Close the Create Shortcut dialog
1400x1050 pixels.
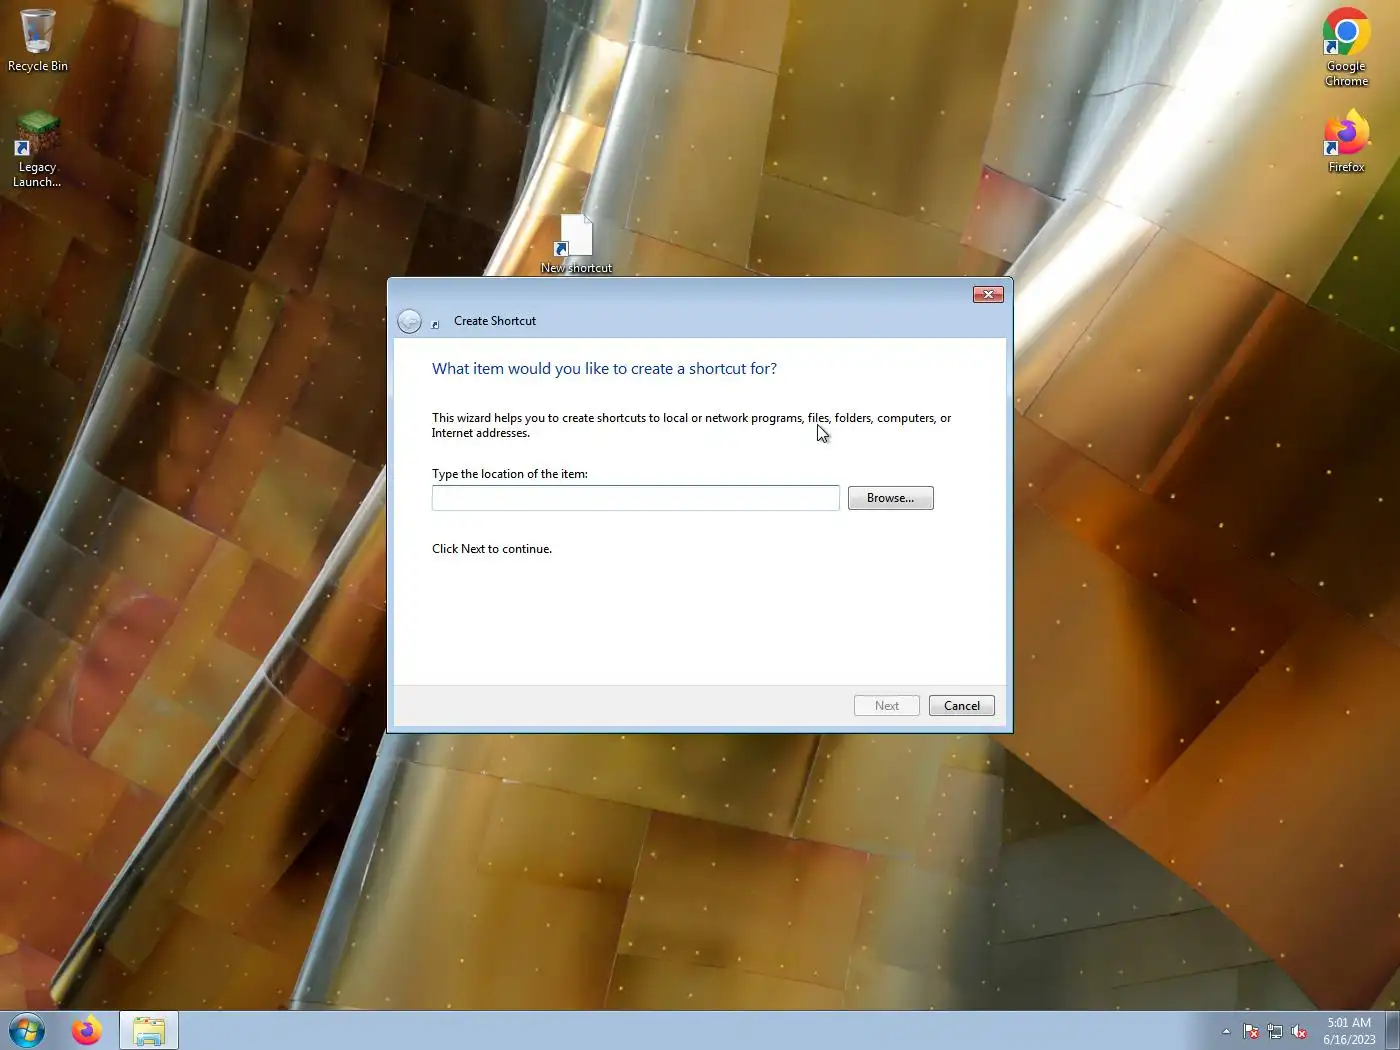coord(988,294)
